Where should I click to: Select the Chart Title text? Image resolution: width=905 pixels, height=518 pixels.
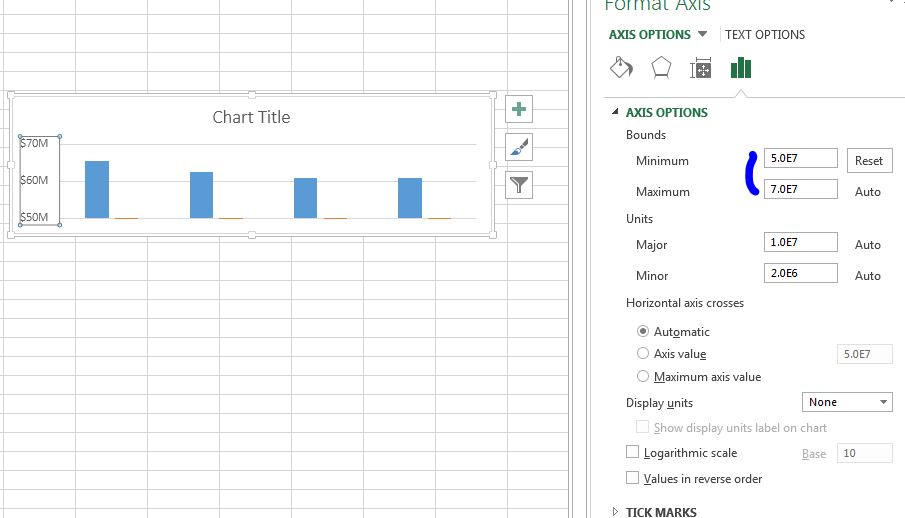[251, 117]
